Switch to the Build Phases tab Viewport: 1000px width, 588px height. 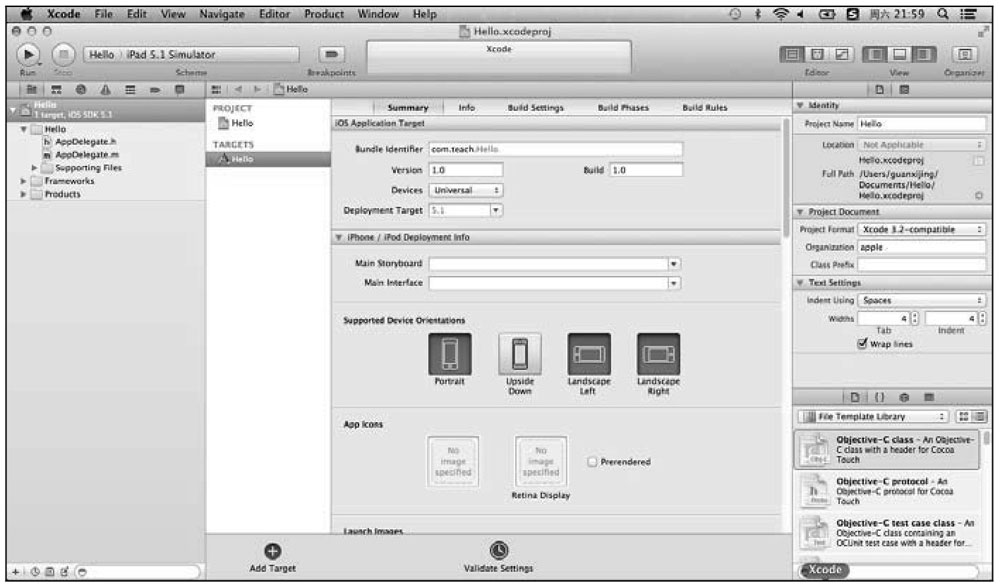[623, 108]
